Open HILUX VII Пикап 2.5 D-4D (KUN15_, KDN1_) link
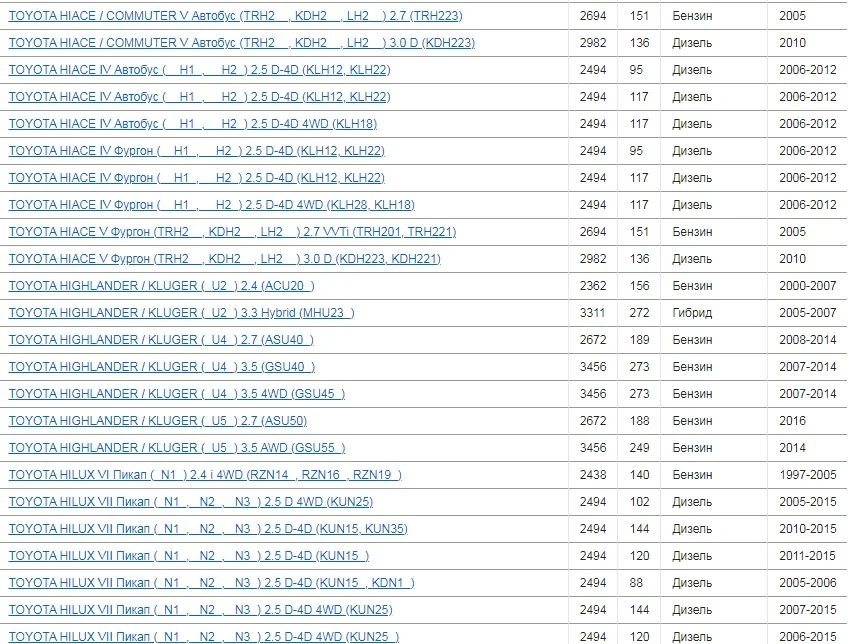The height and width of the screenshot is (644, 851). pos(212,583)
